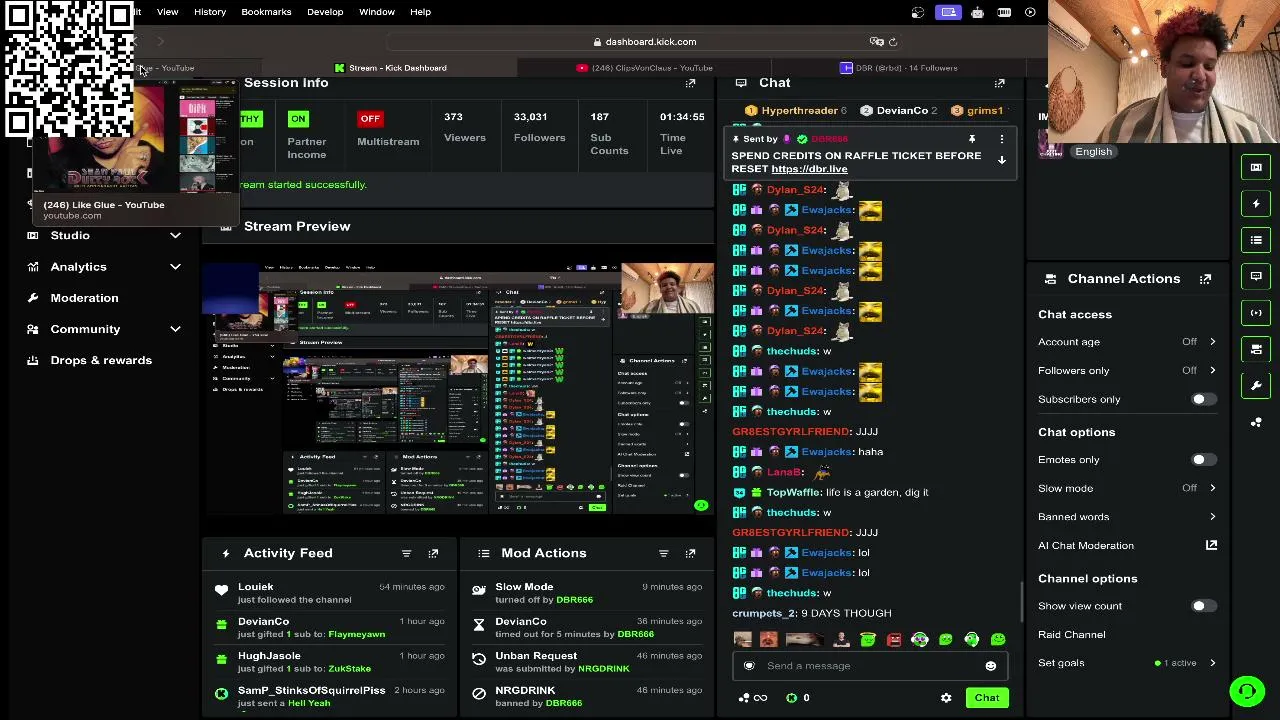Open Moderation in the sidebar
The height and width of the screenshot is (720, 1280).
[85, 298]
